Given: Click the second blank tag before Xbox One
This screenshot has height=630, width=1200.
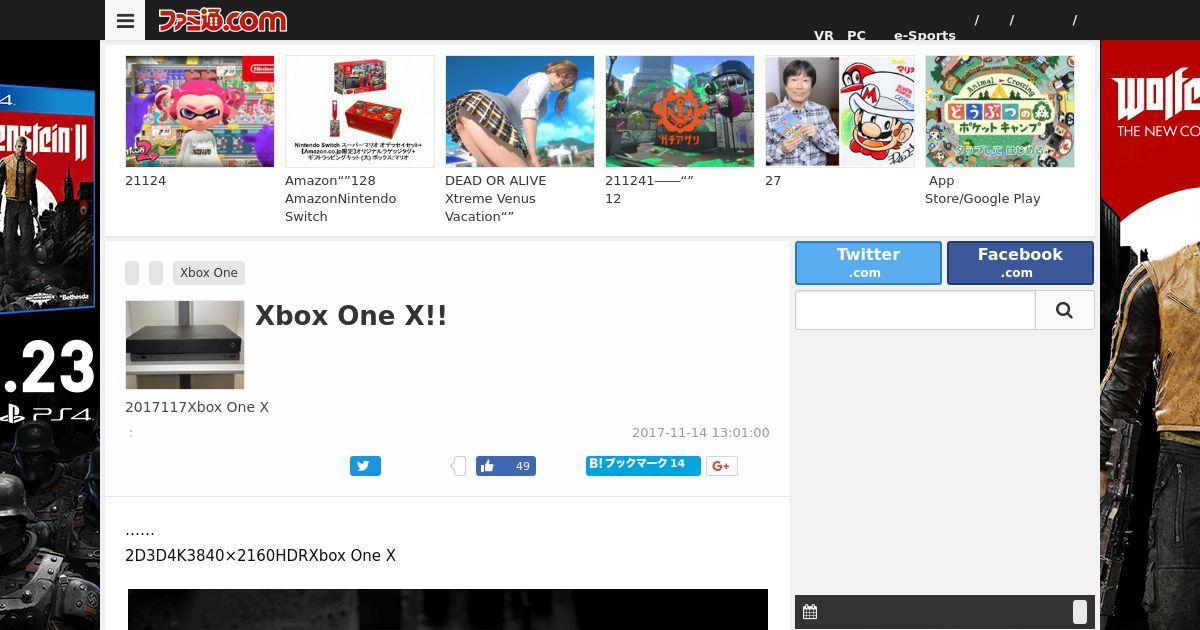Looking at the screenshot, I should (x=156, y=273).
